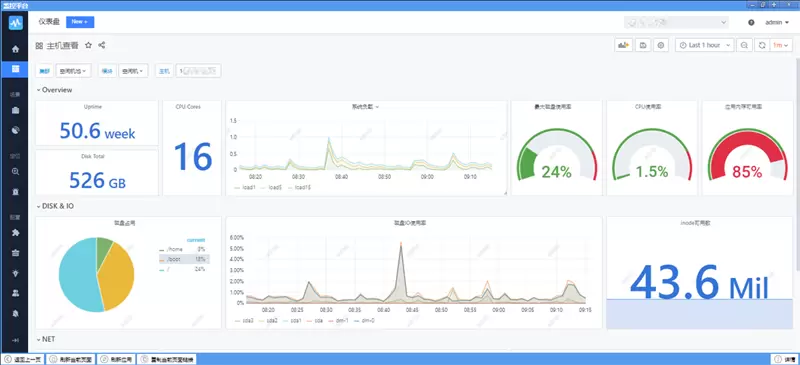Add a panel with chart-plus icon
This screenshot has height=365, width=800.
coord(623,45)
